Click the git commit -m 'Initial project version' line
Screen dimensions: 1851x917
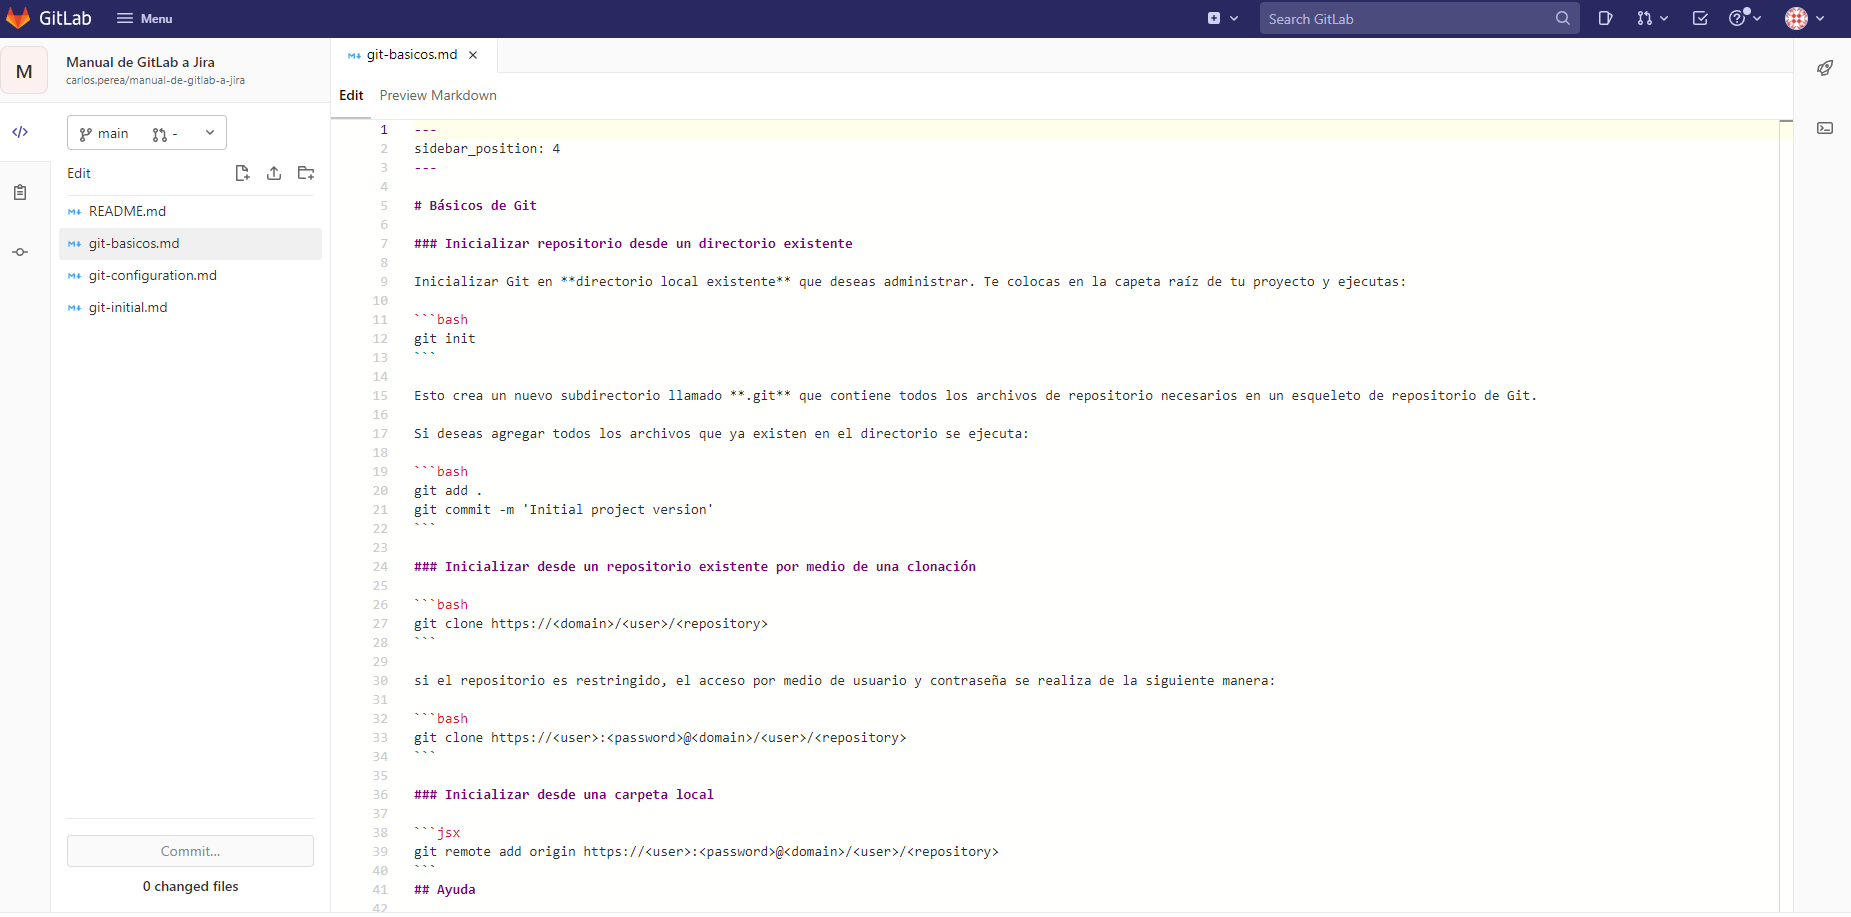click(x=564, y=509)
